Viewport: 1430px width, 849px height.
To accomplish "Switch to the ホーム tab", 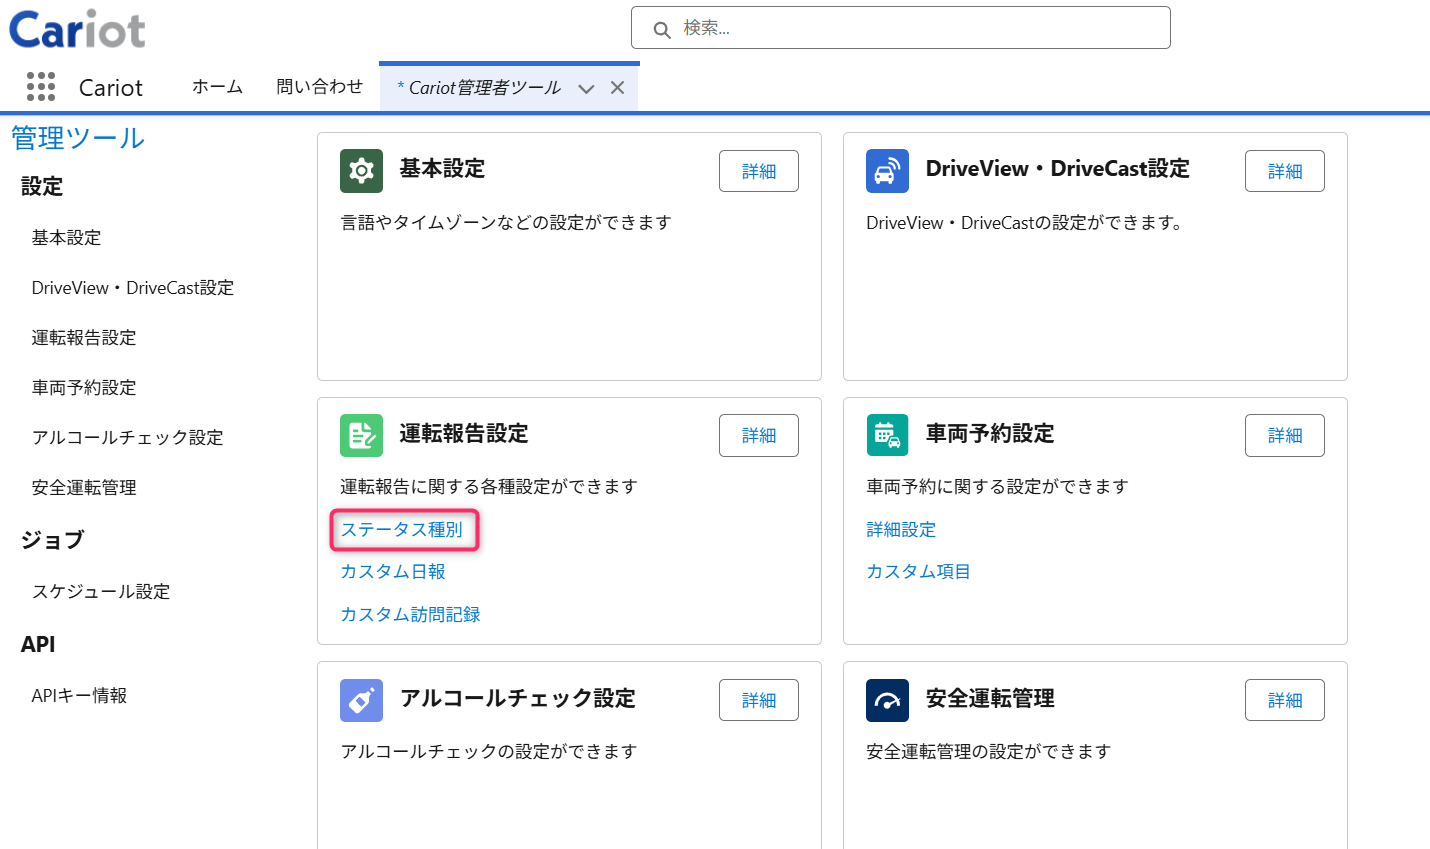I will [217, 87].
